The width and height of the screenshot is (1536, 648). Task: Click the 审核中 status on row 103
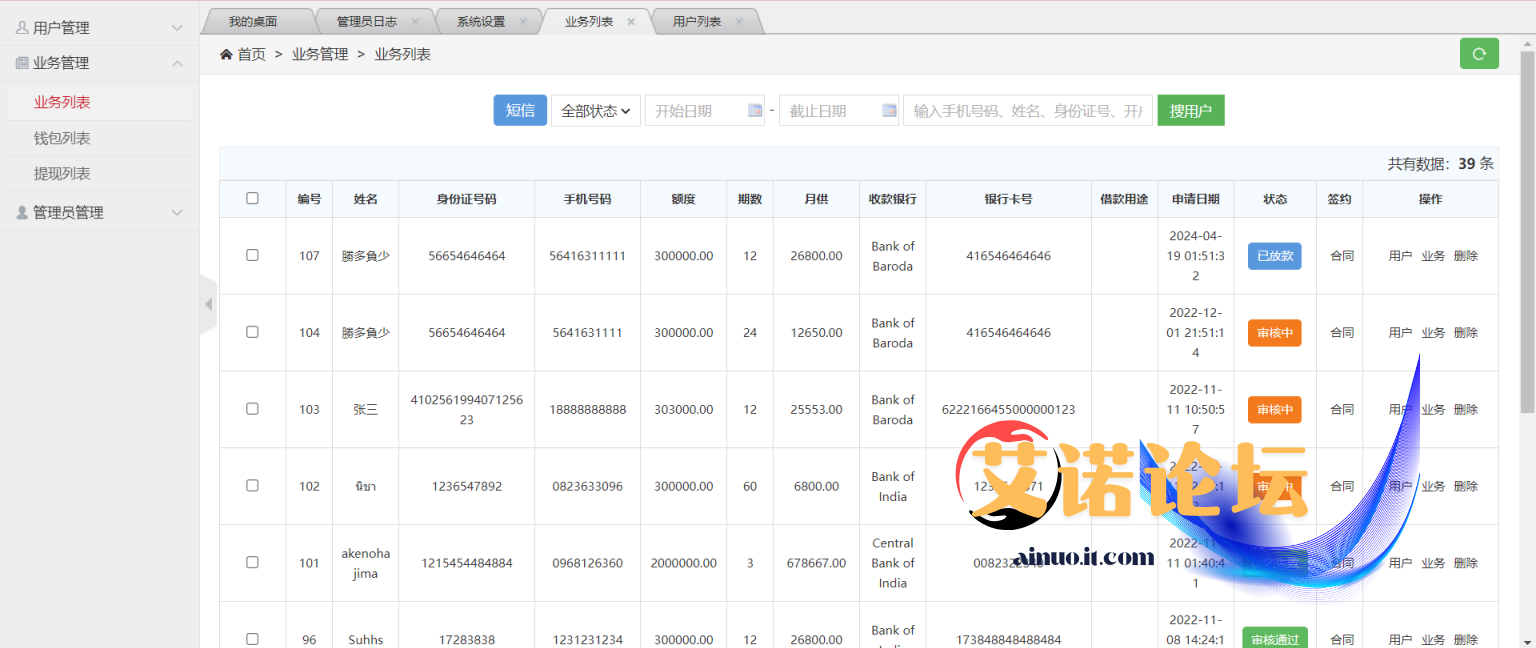click(1275, 409)
